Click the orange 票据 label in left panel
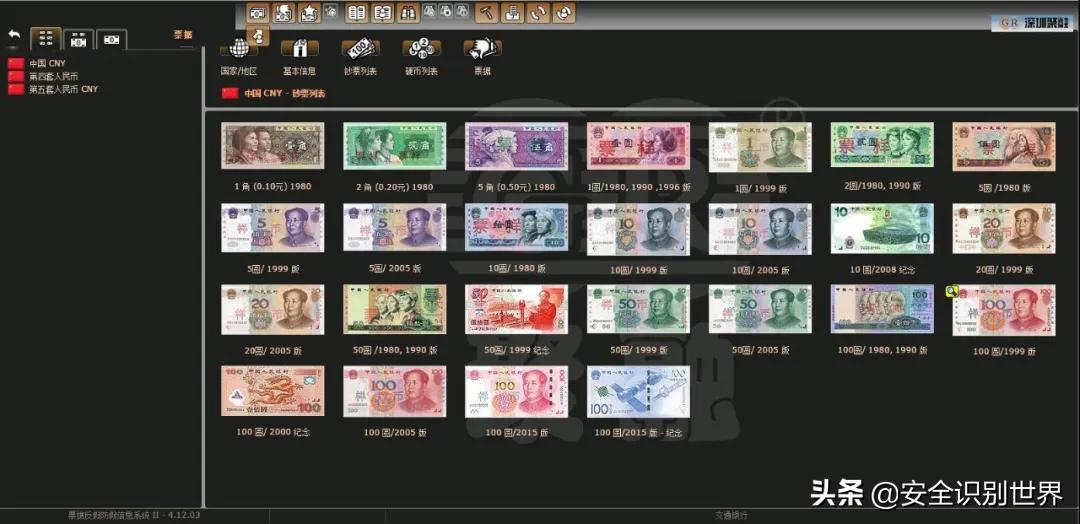The width and height of the screenshot is (1080, 524). 183,34
